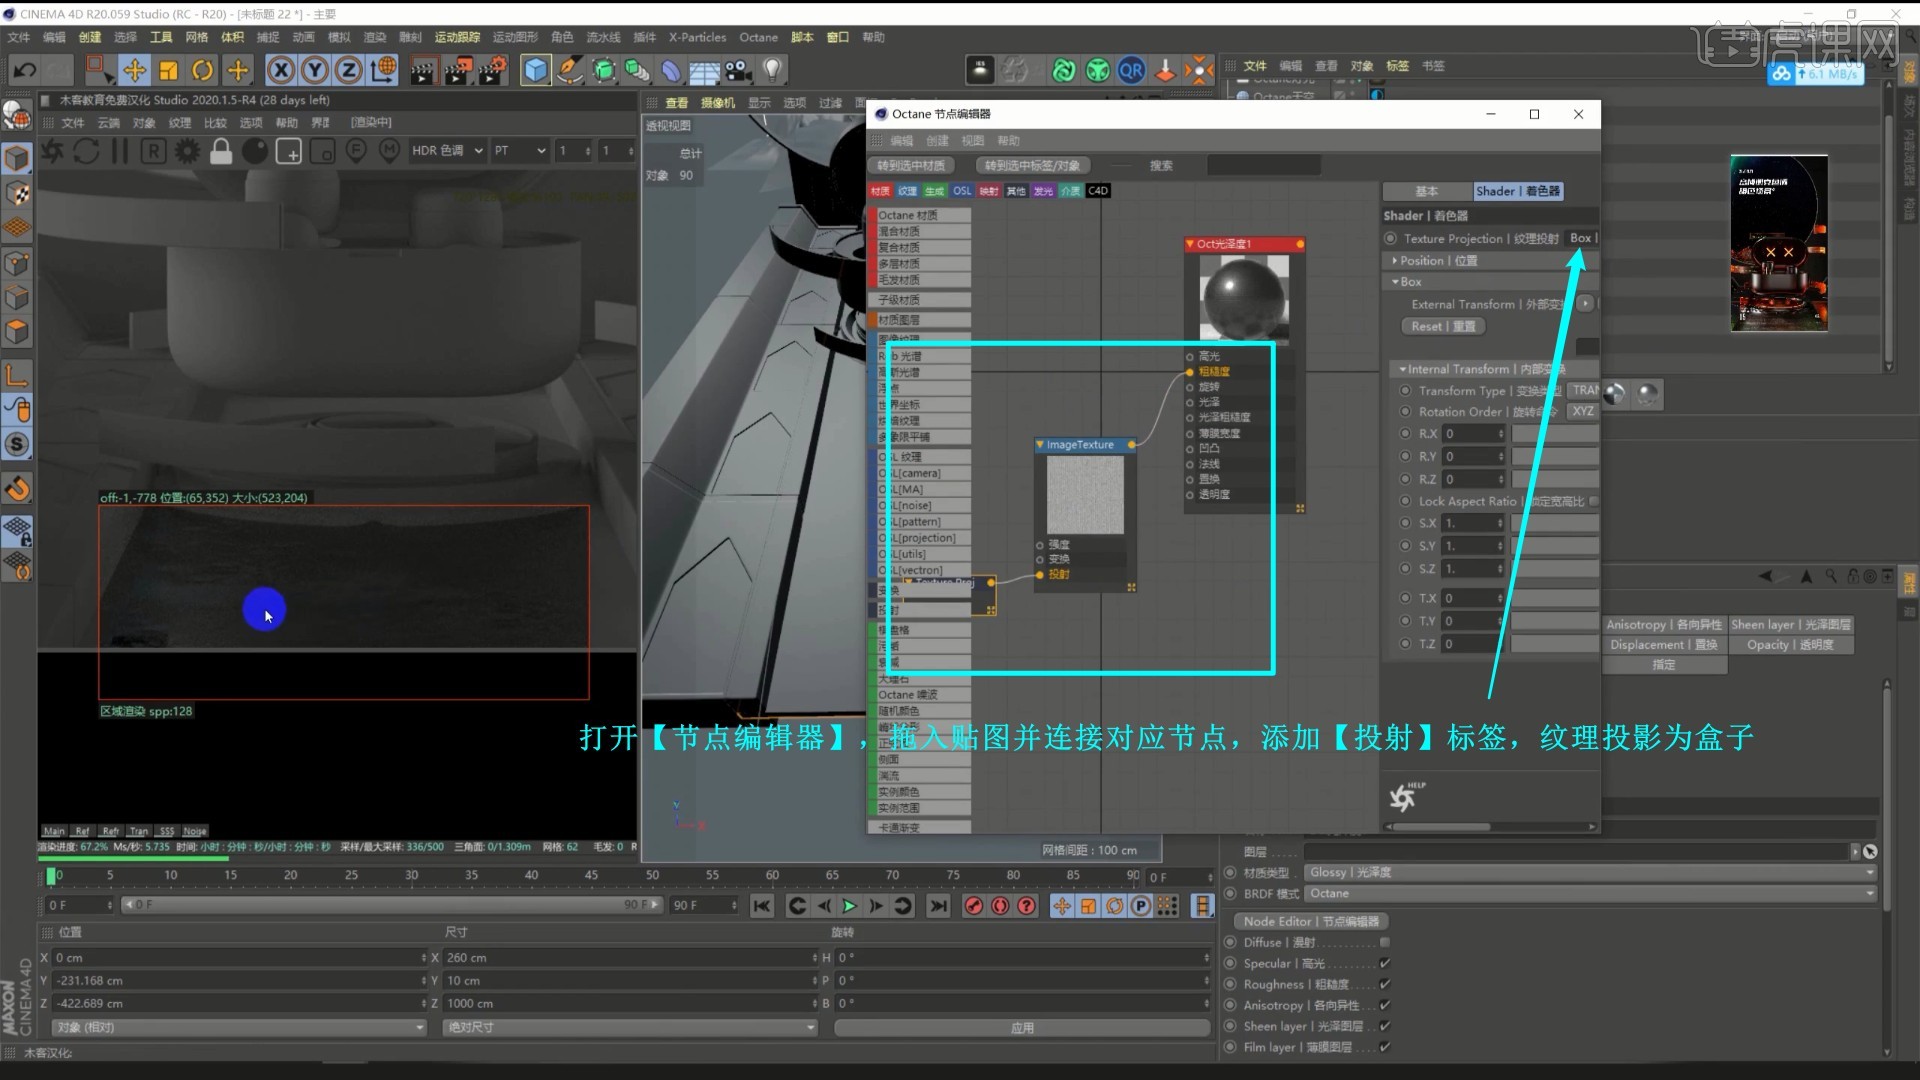Open the Glossy material type dropdown
The height and width of the screenshot is (1080, 1920).
click(1590, 872)
